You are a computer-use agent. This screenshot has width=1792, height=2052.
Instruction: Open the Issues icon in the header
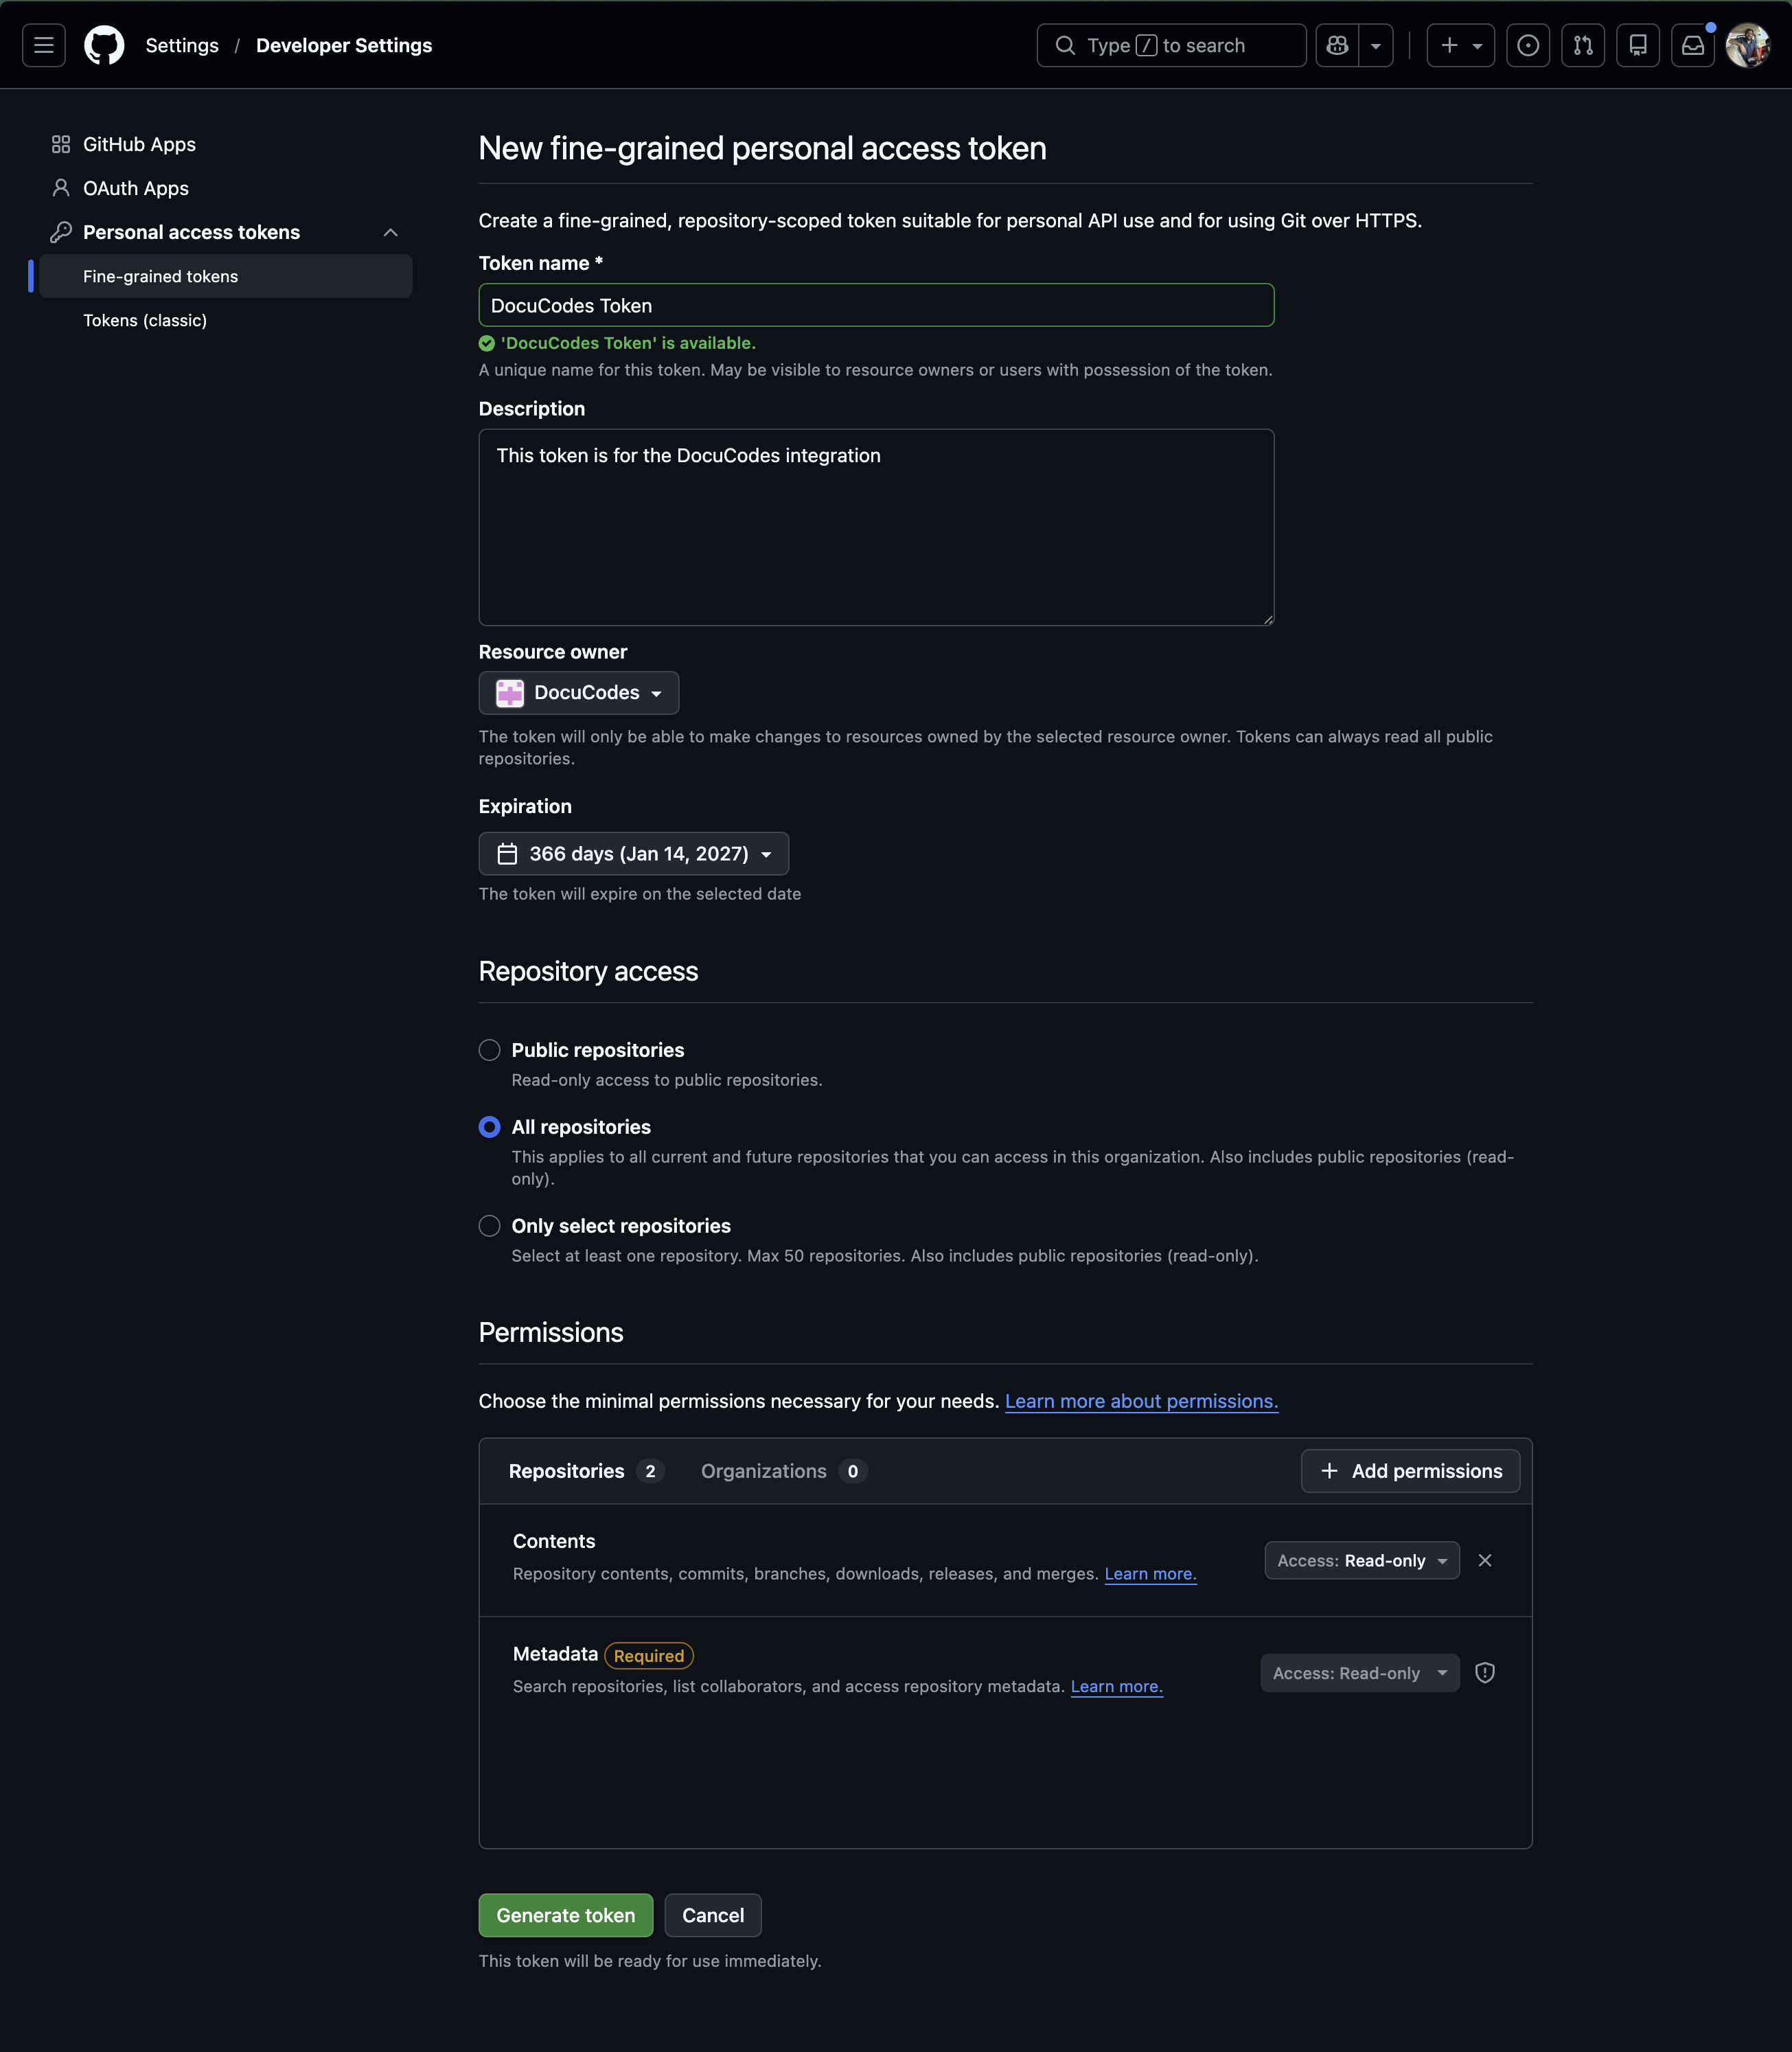click(x=1527, y=45)
